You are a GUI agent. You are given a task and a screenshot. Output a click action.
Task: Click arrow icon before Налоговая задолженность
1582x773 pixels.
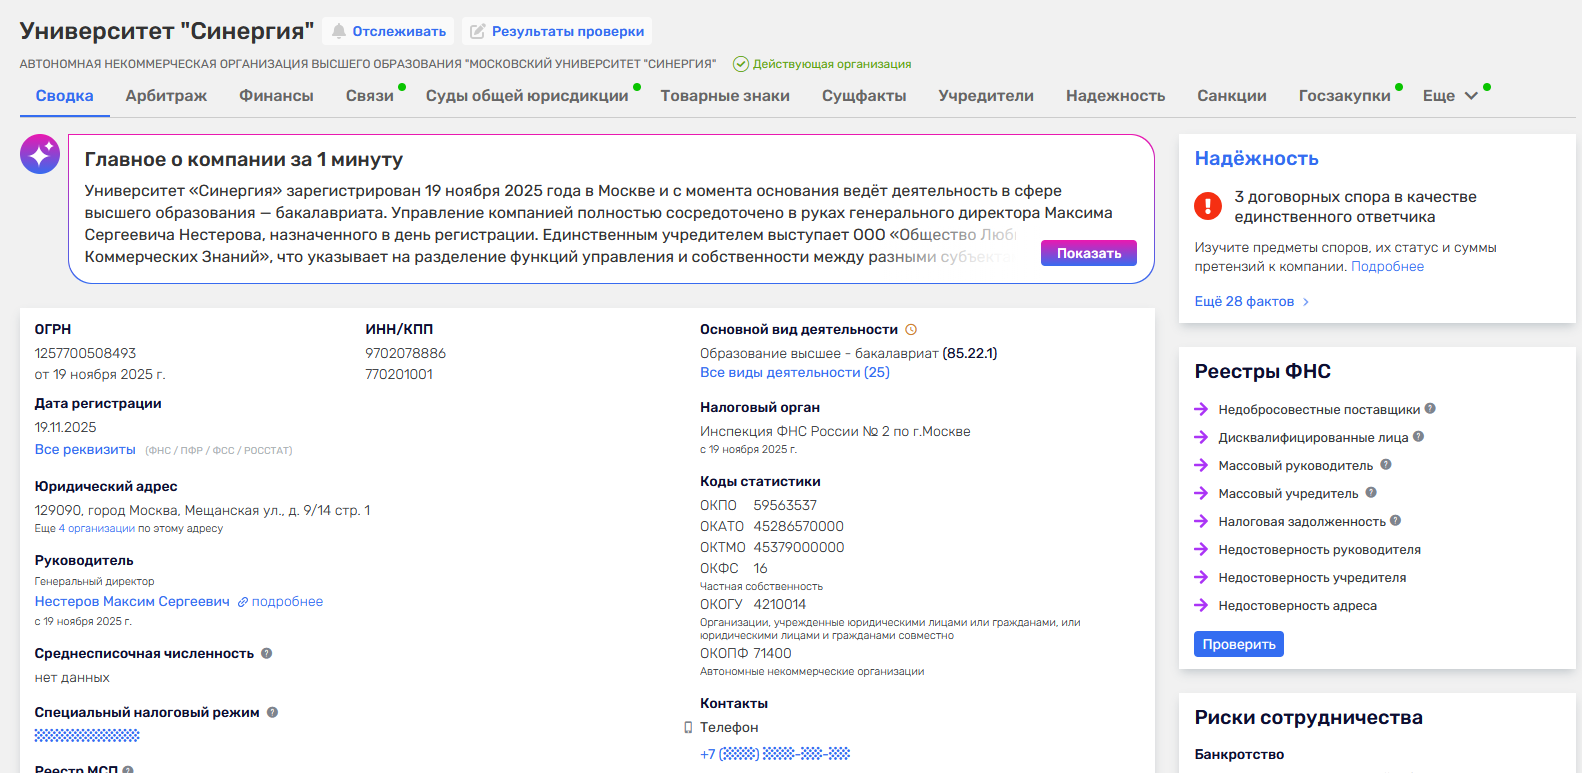1201,521
